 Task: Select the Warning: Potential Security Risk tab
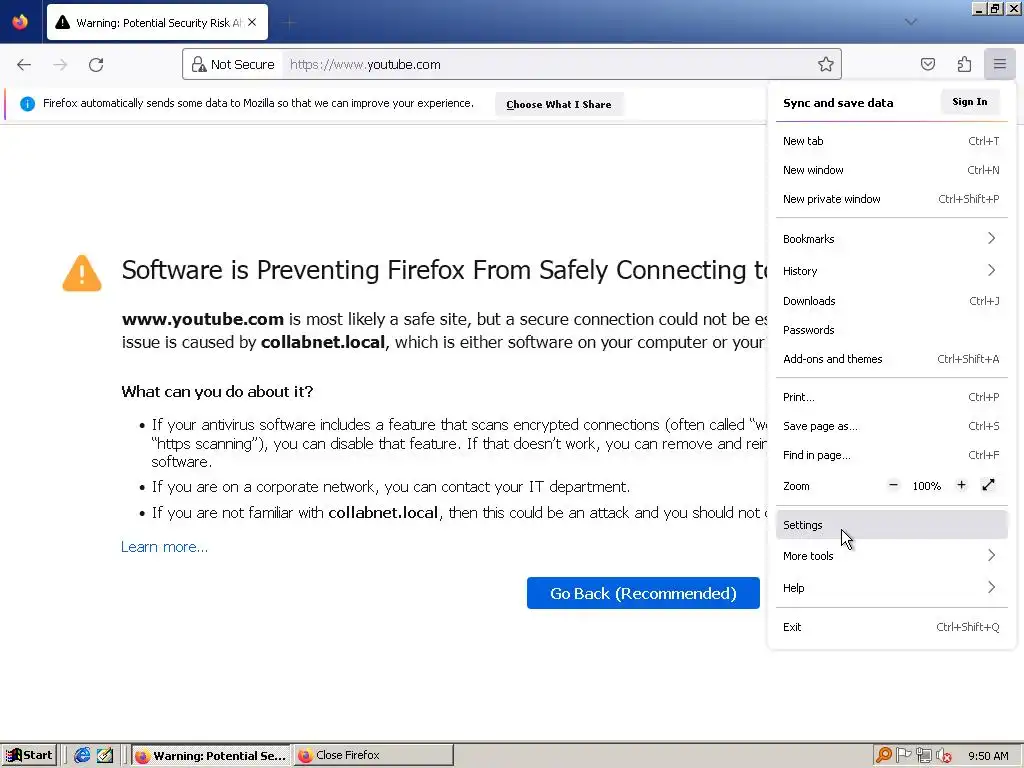click(157, 22)
